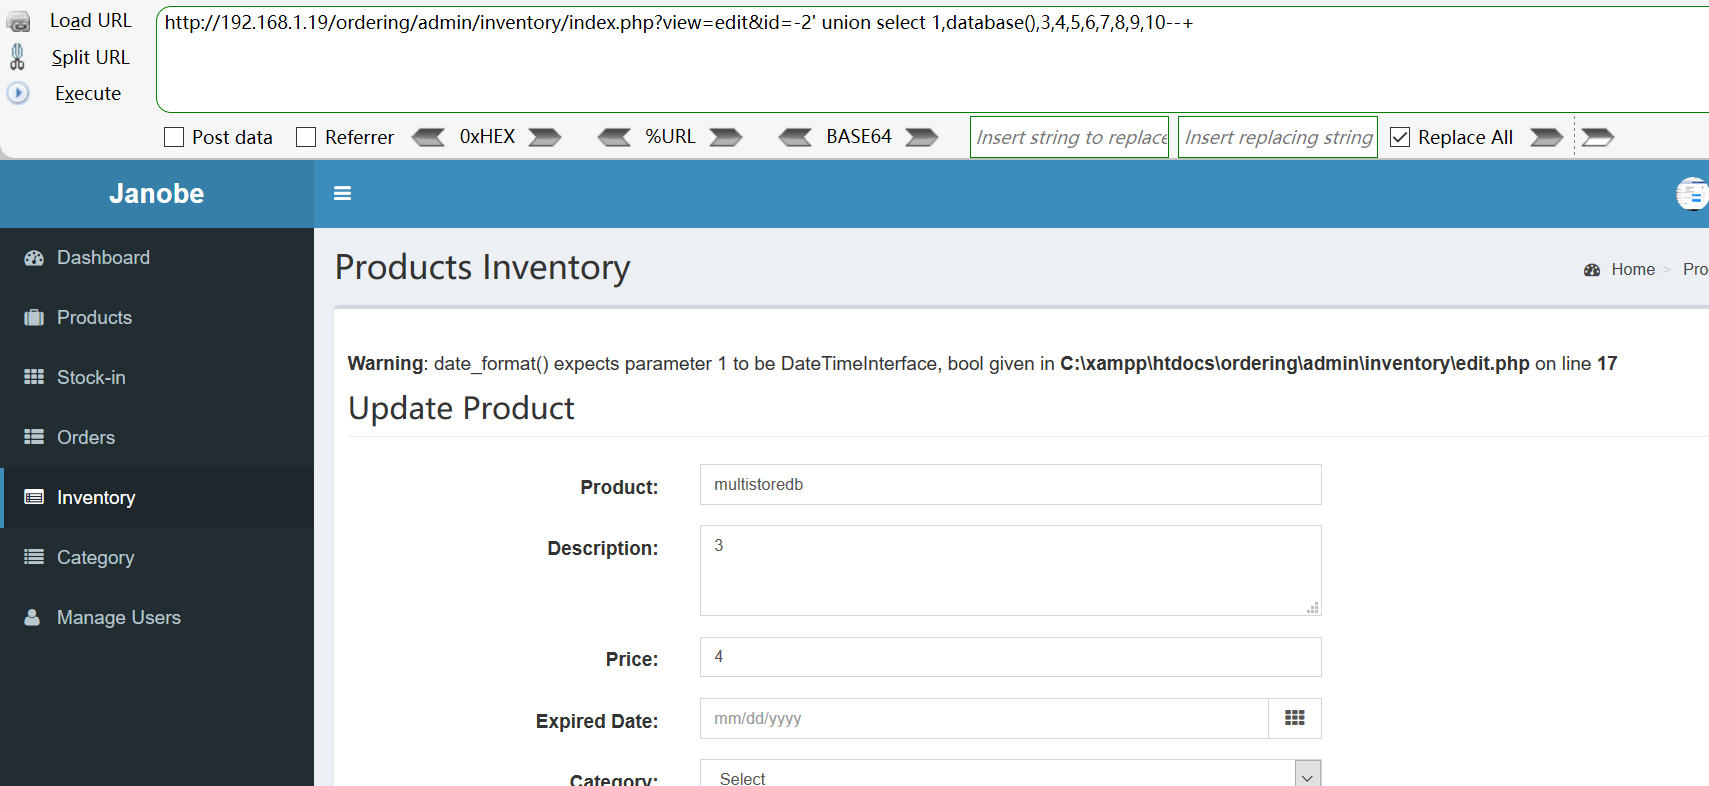Click the Product field showing multistoredb
This screenshot has height=786, width=1709.
1010,485
